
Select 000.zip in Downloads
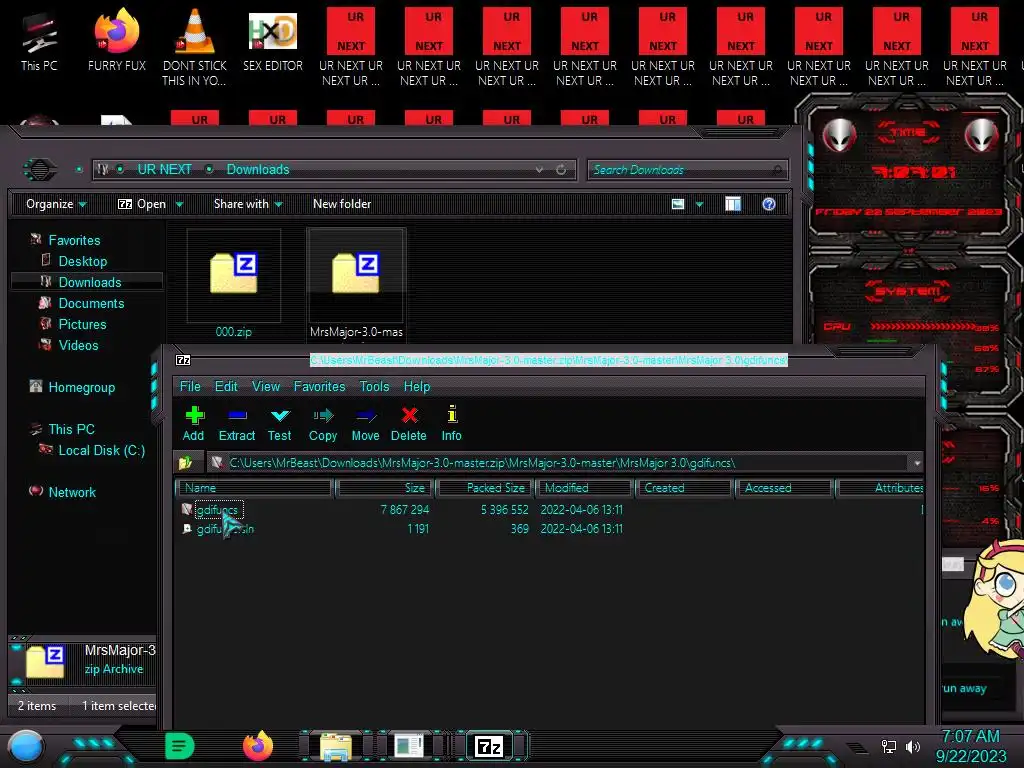click(x=234, y=283)
